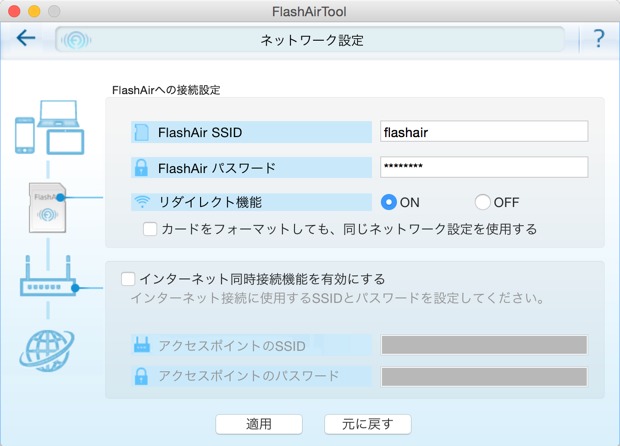Click the FlashAir パスワード label

(217, 168)
